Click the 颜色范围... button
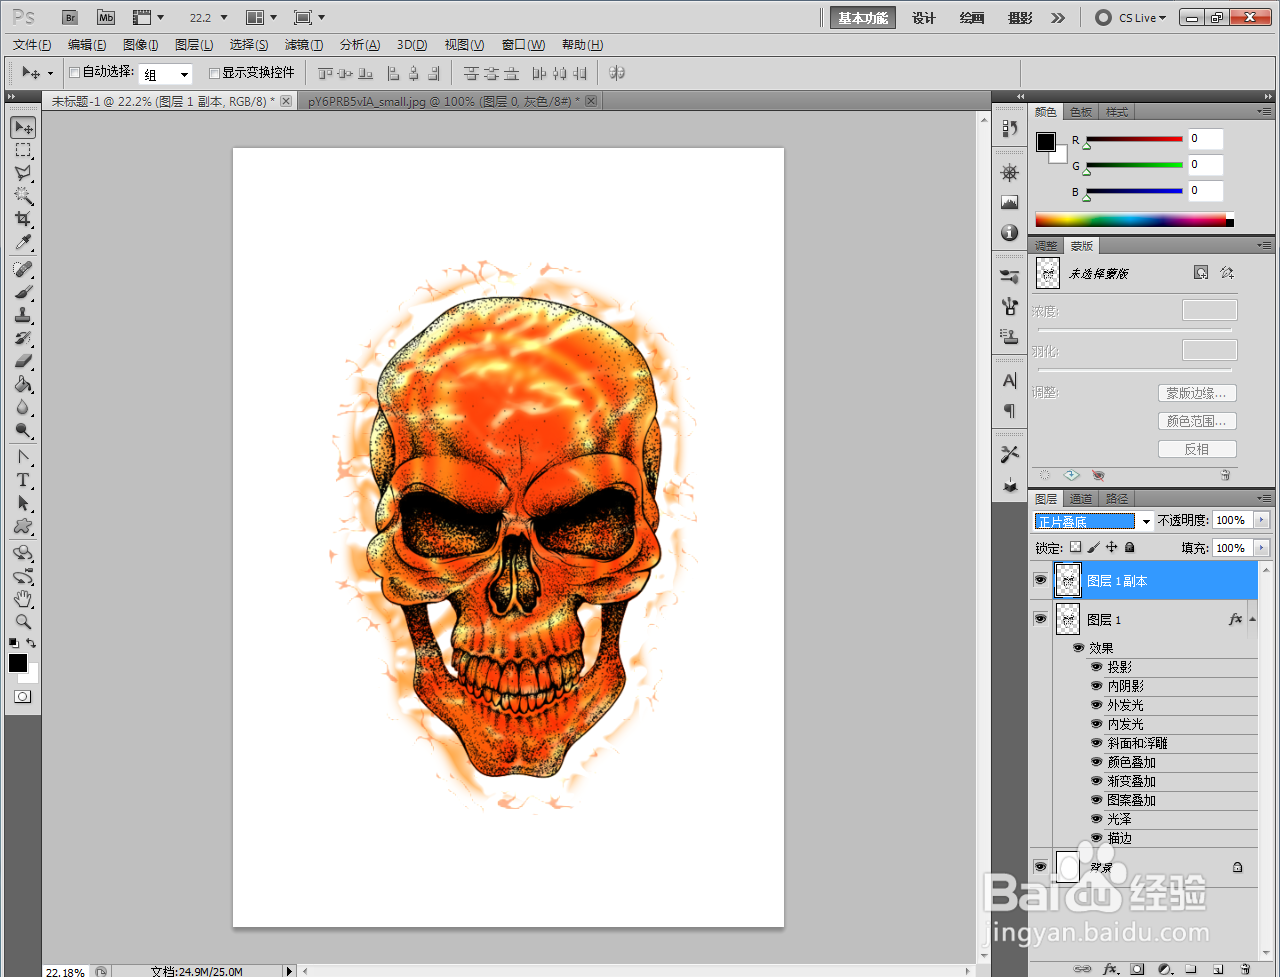Viewport: 1280px width, 977px height. pyautogui.click(x=1197, y=421)
